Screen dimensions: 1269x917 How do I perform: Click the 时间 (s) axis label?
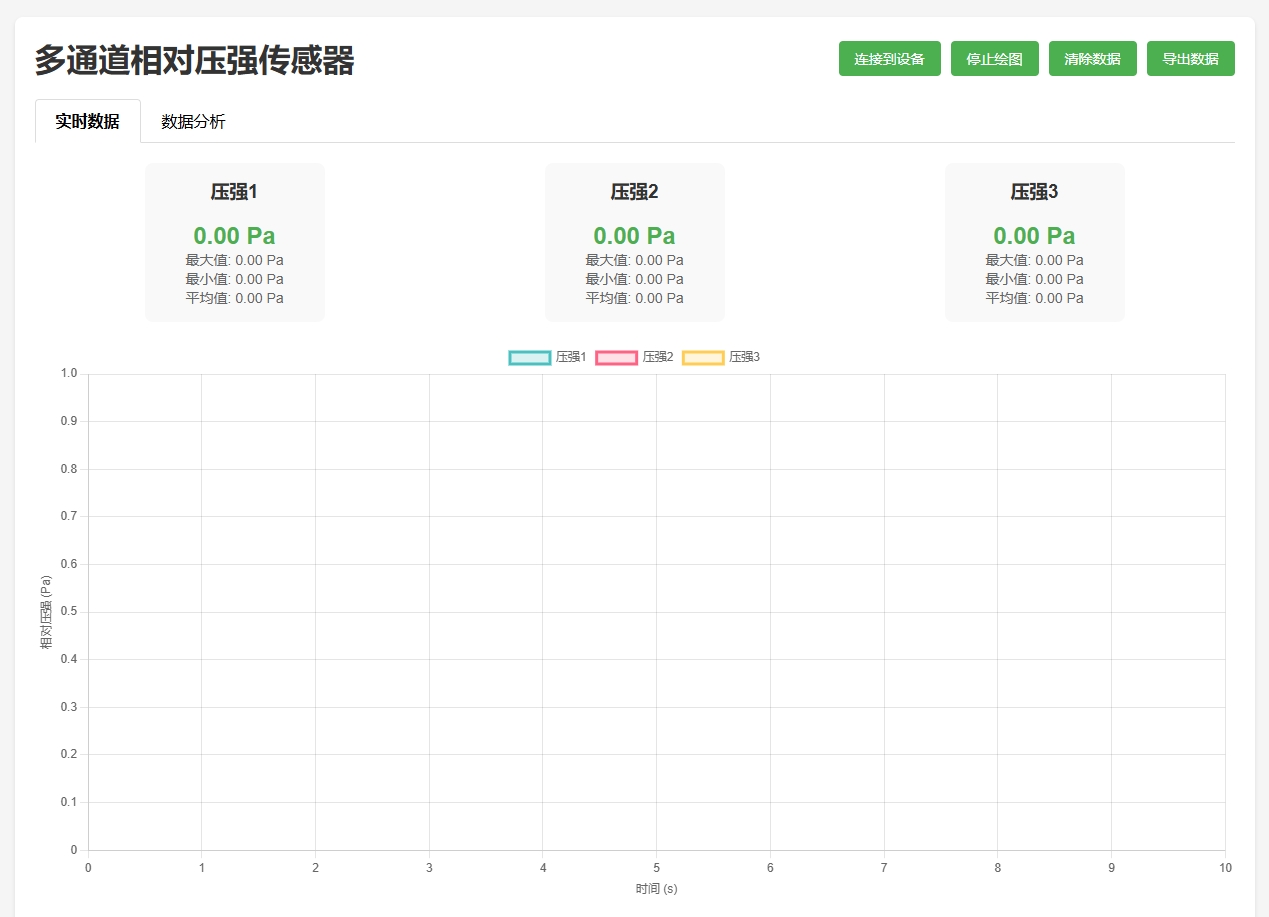click(656, 889)
